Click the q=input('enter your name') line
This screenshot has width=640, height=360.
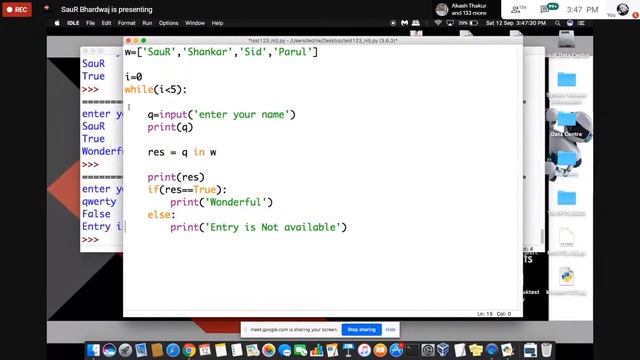[x=221, y=114]
